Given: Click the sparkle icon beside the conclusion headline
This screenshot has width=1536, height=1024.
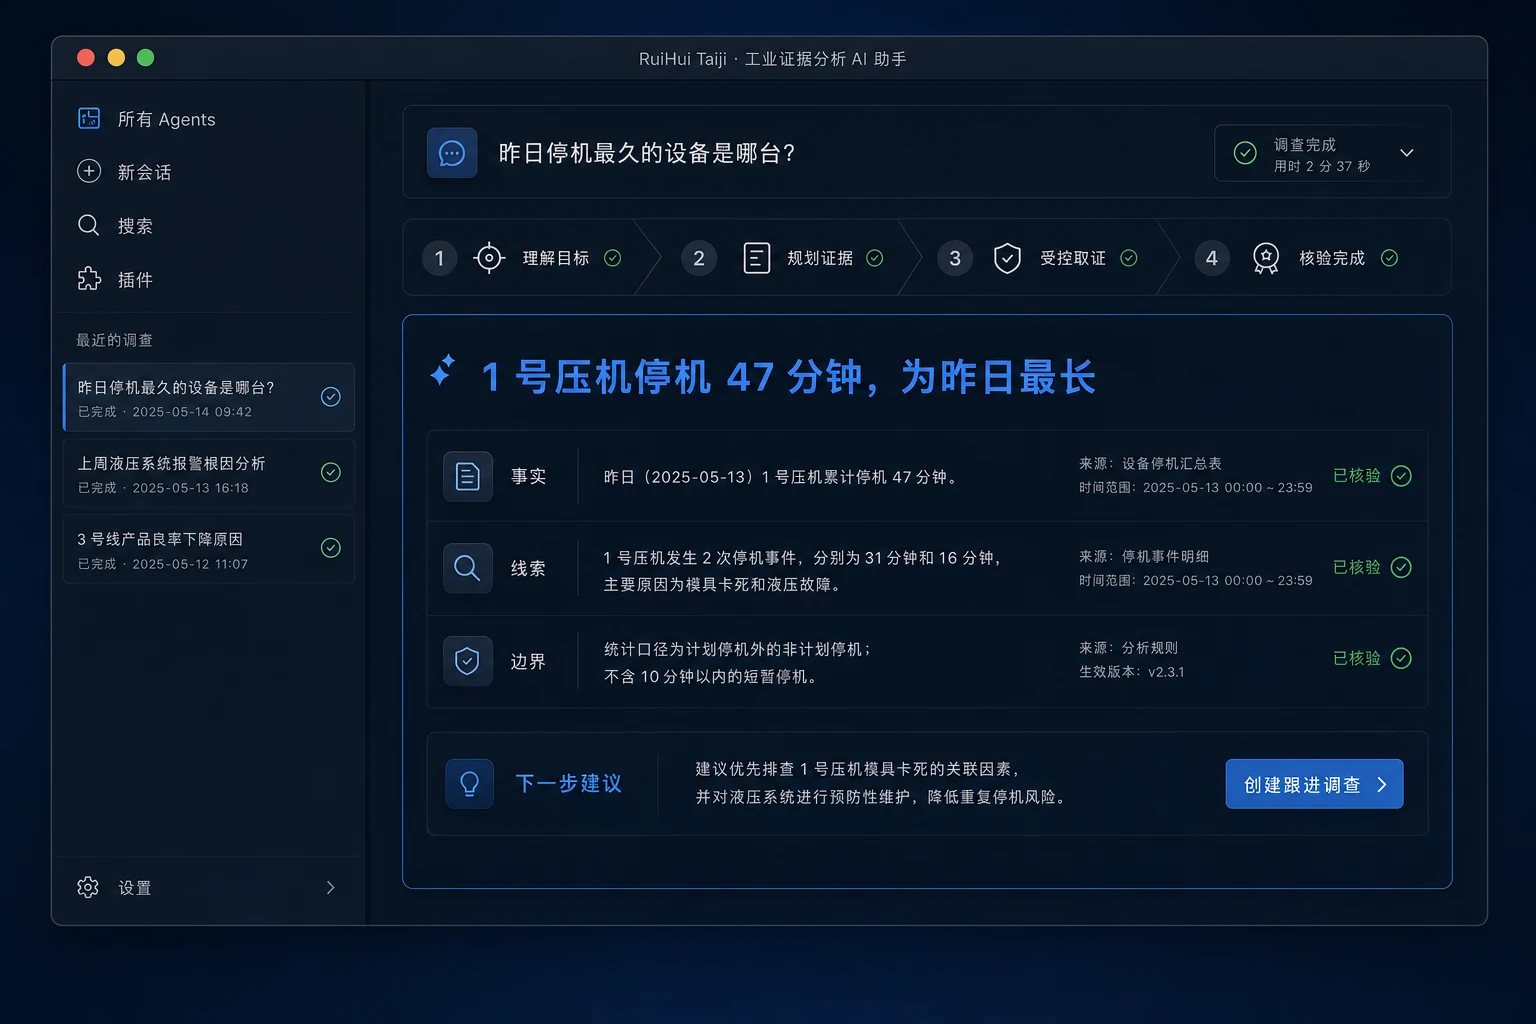Looking at the screenshot, I should coord(443,371).
